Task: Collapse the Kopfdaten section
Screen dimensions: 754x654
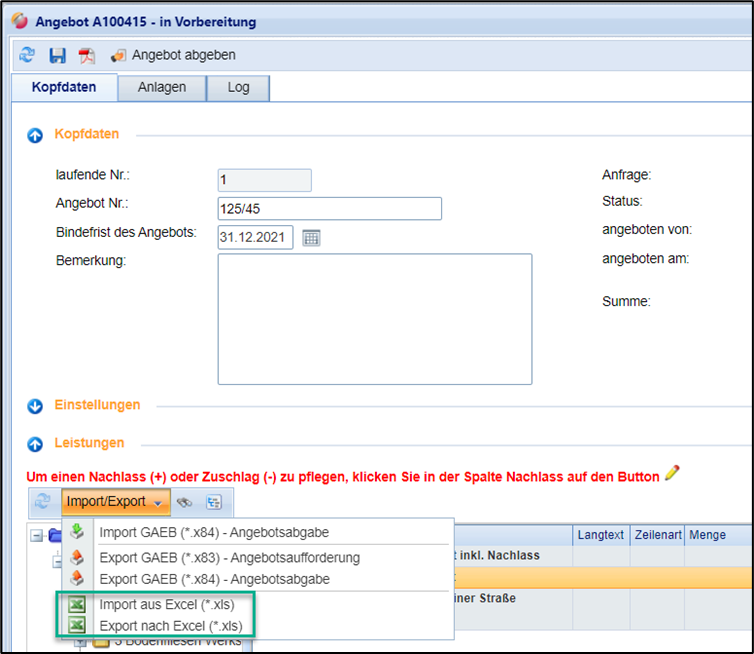Action: tap(36, 135)
